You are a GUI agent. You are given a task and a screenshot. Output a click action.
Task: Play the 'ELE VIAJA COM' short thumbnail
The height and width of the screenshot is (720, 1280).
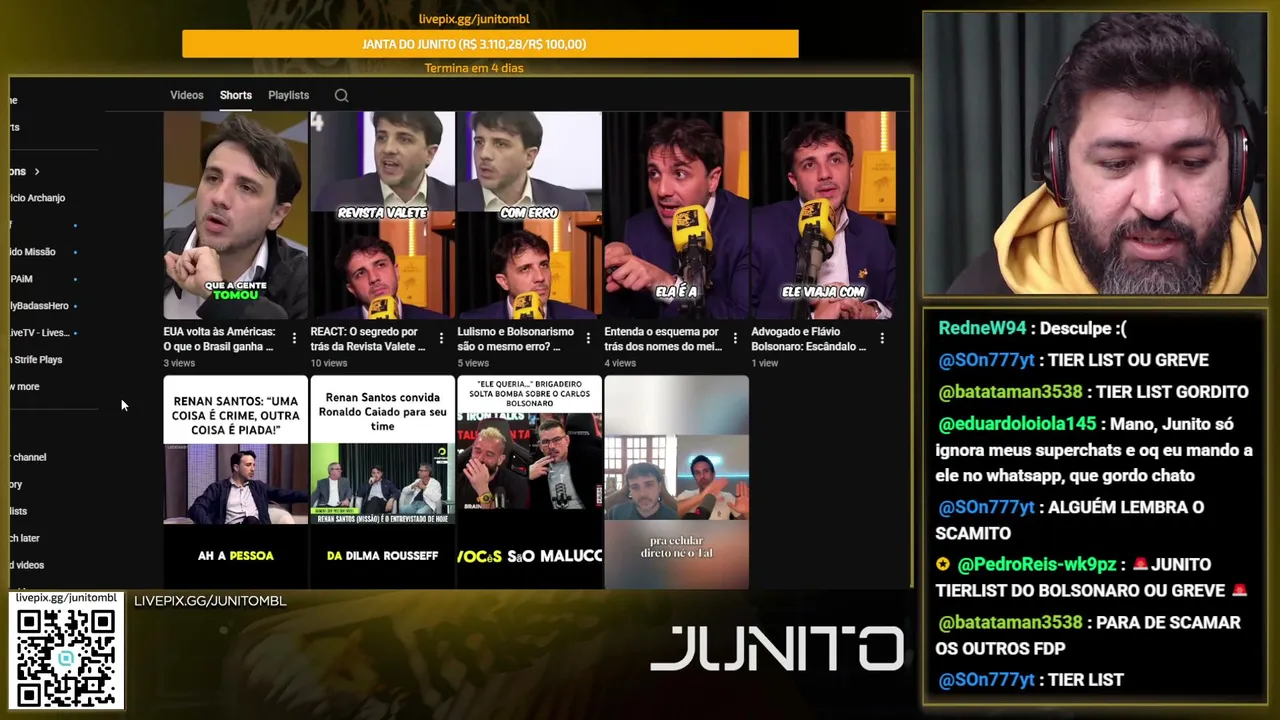coord(824,215)
